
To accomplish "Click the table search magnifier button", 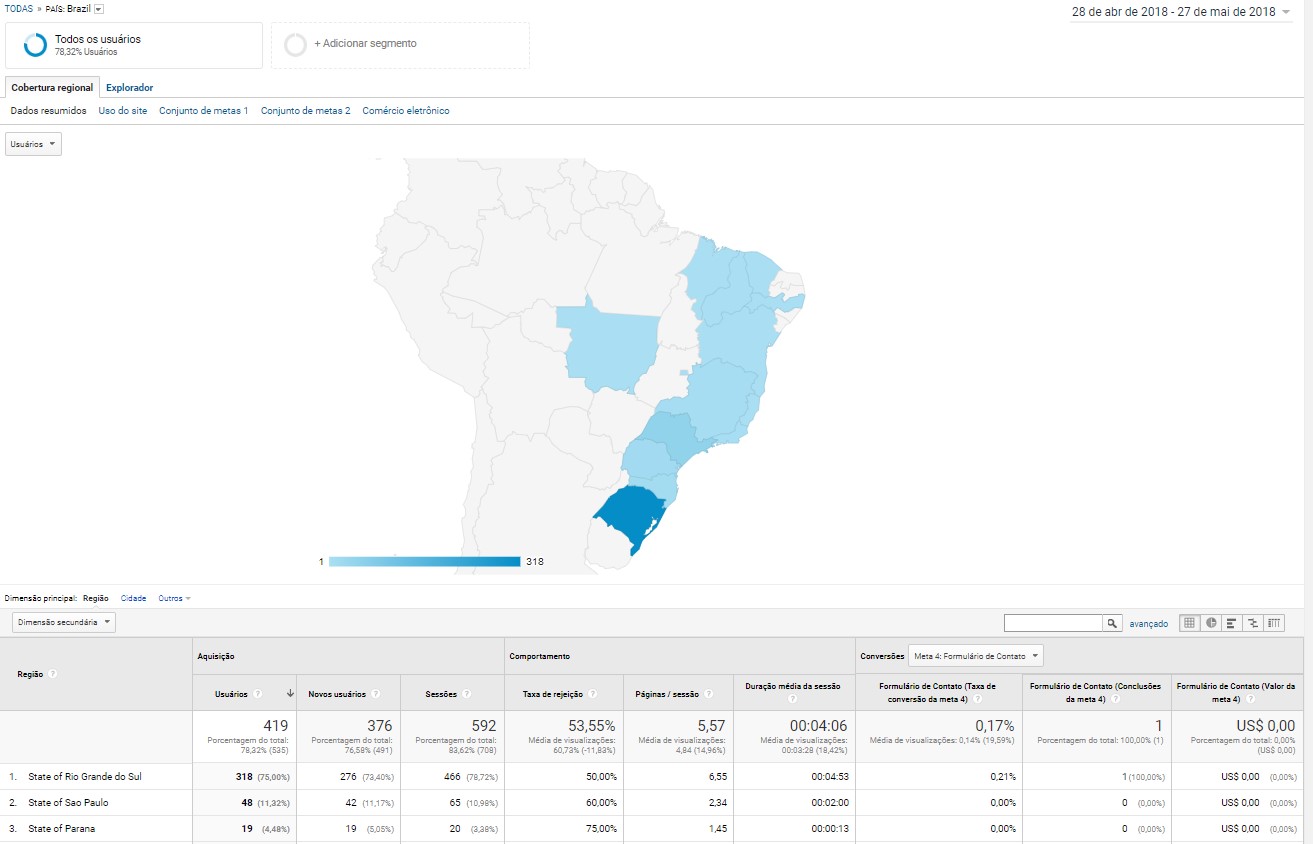I will coord(1112,623).
